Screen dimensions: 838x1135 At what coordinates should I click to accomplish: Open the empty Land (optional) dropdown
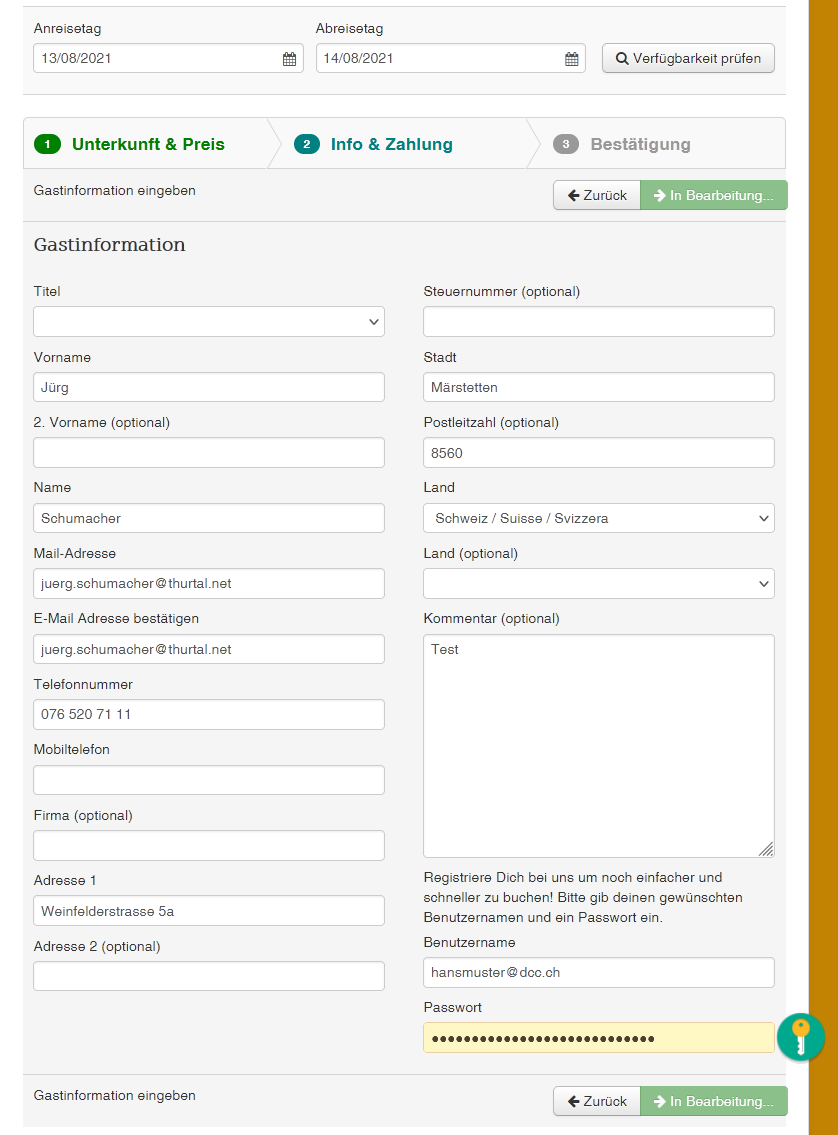pyautogui.click(x=599, y=583)
